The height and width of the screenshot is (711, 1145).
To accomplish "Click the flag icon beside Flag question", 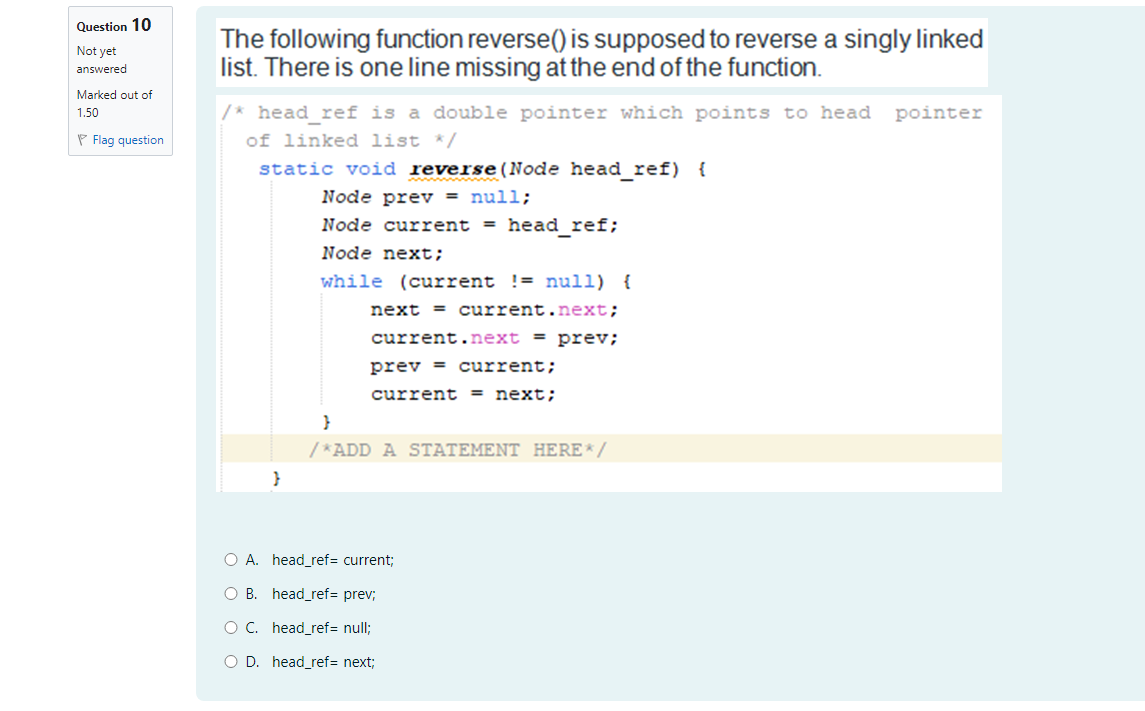I will (80, 139).
